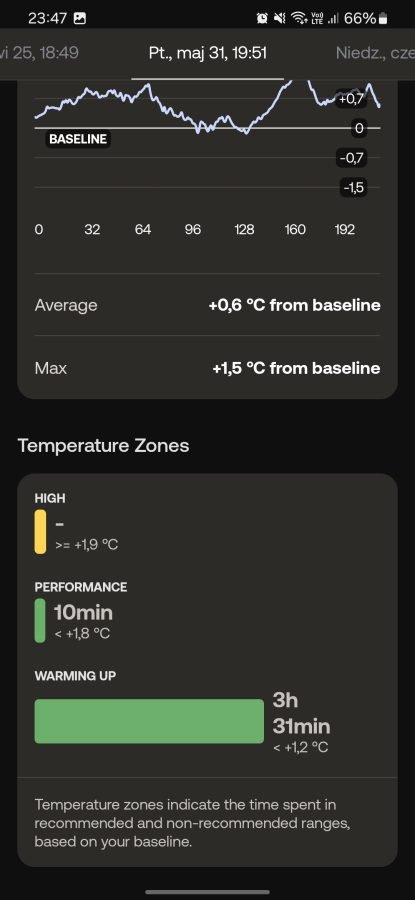The width and height of the screenshot is (415, 900).
Task: Tap the +0,7 axis label on chart
Action: tap(352, 99)
